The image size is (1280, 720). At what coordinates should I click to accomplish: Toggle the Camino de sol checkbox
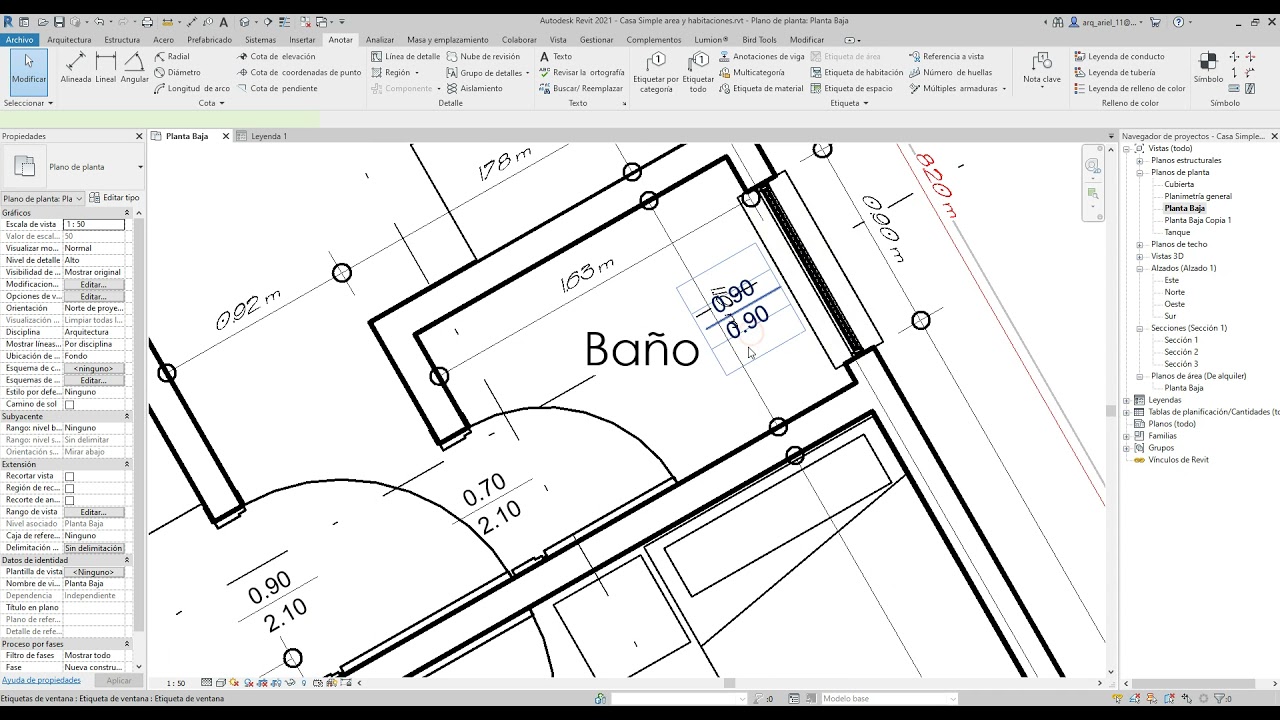click(69, 404)
